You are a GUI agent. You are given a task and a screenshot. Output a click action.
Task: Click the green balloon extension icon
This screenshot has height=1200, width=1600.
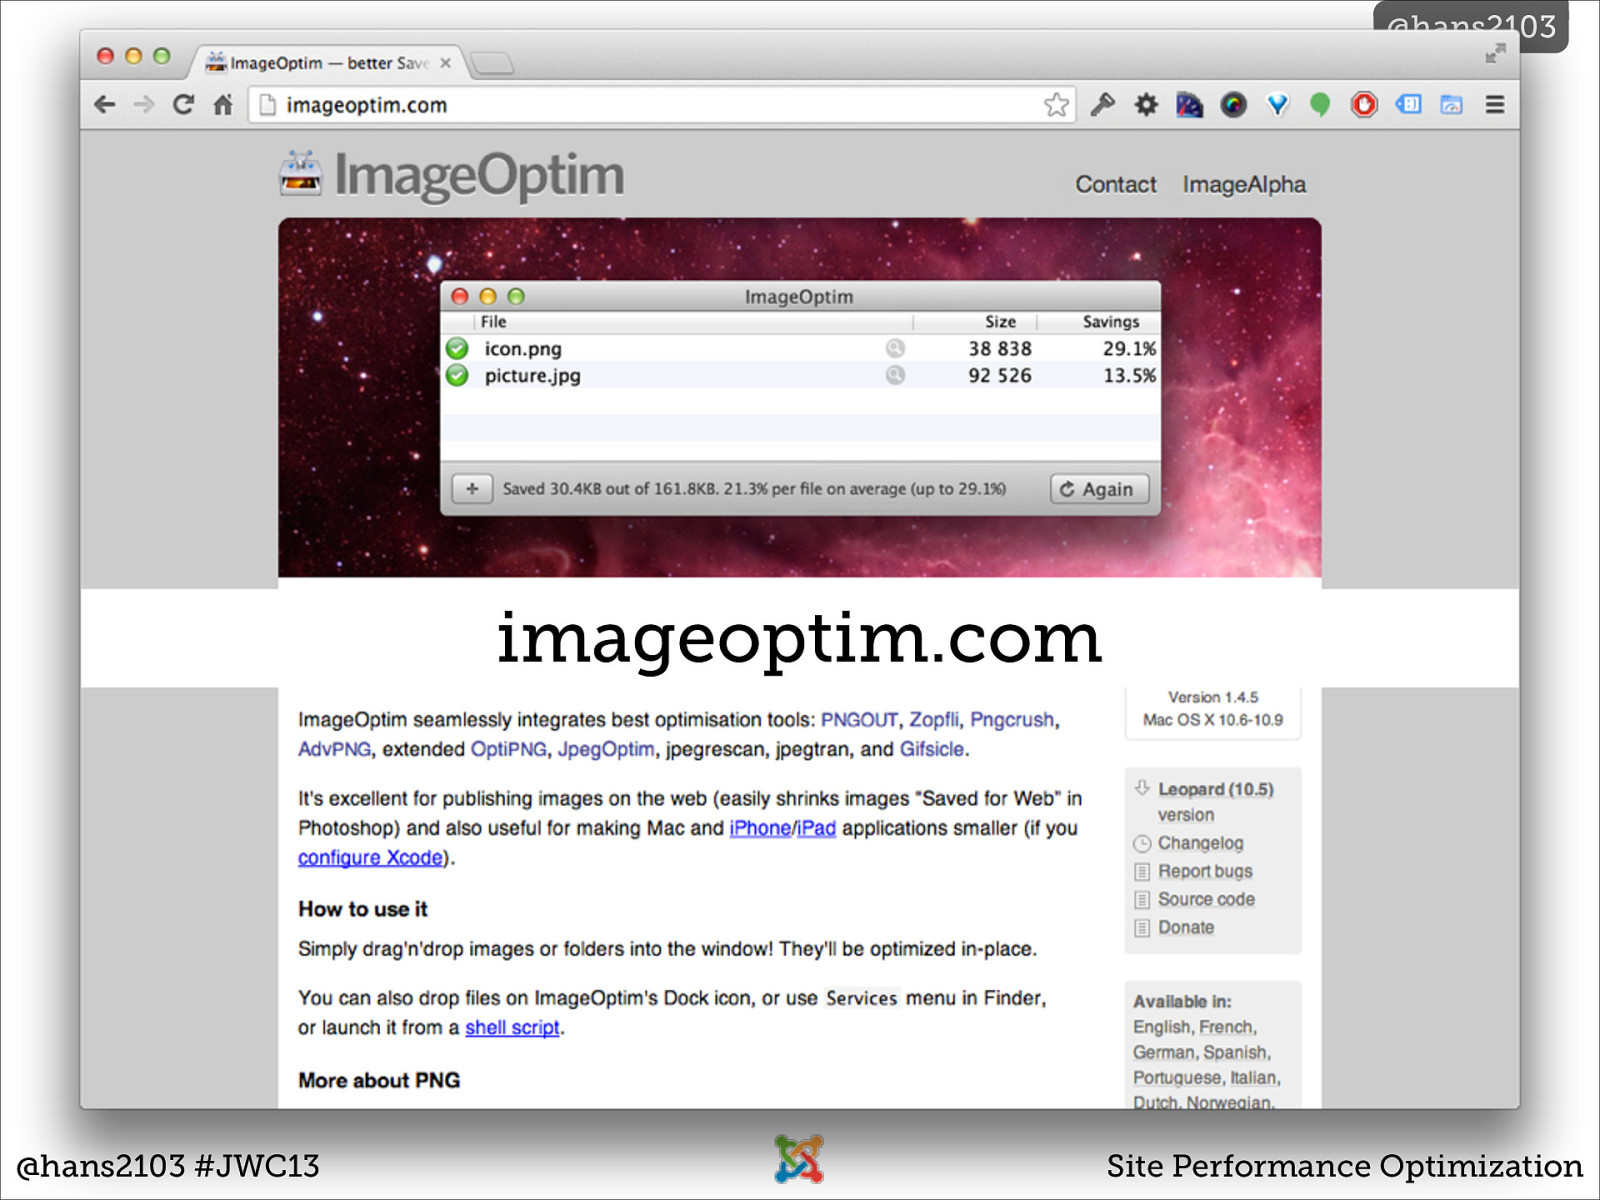coord(1320,104)
